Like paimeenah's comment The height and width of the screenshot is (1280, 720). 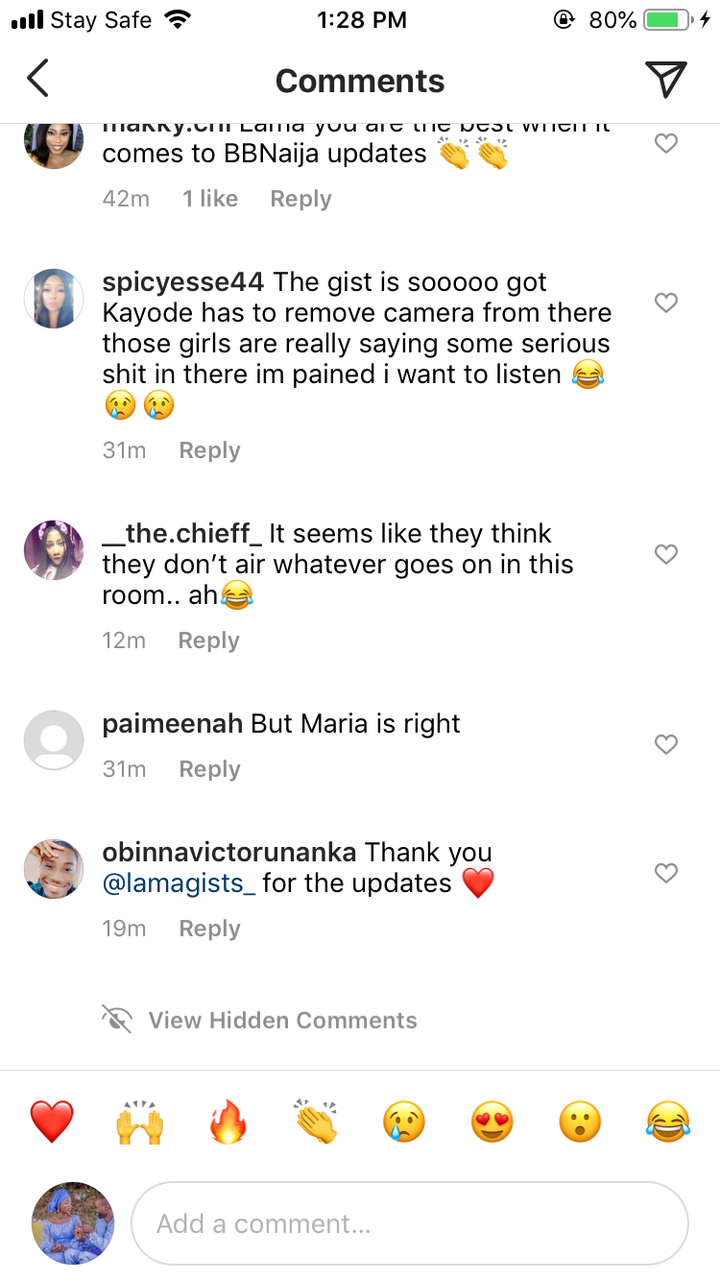[666, 744]
